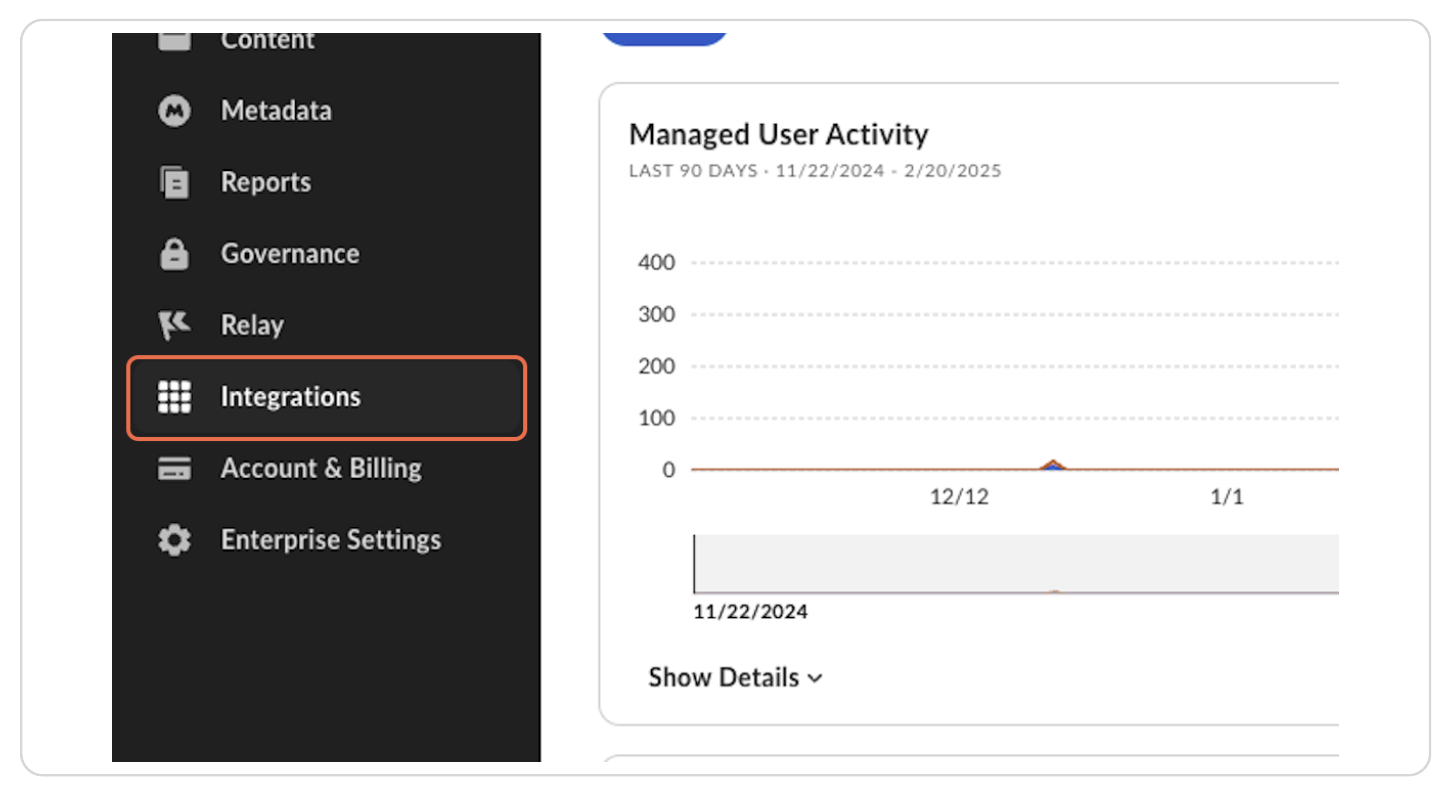This screenshot has height=798, width=1450.
Task: Open the Integrations label in sidebar
Action: (290, 397)
